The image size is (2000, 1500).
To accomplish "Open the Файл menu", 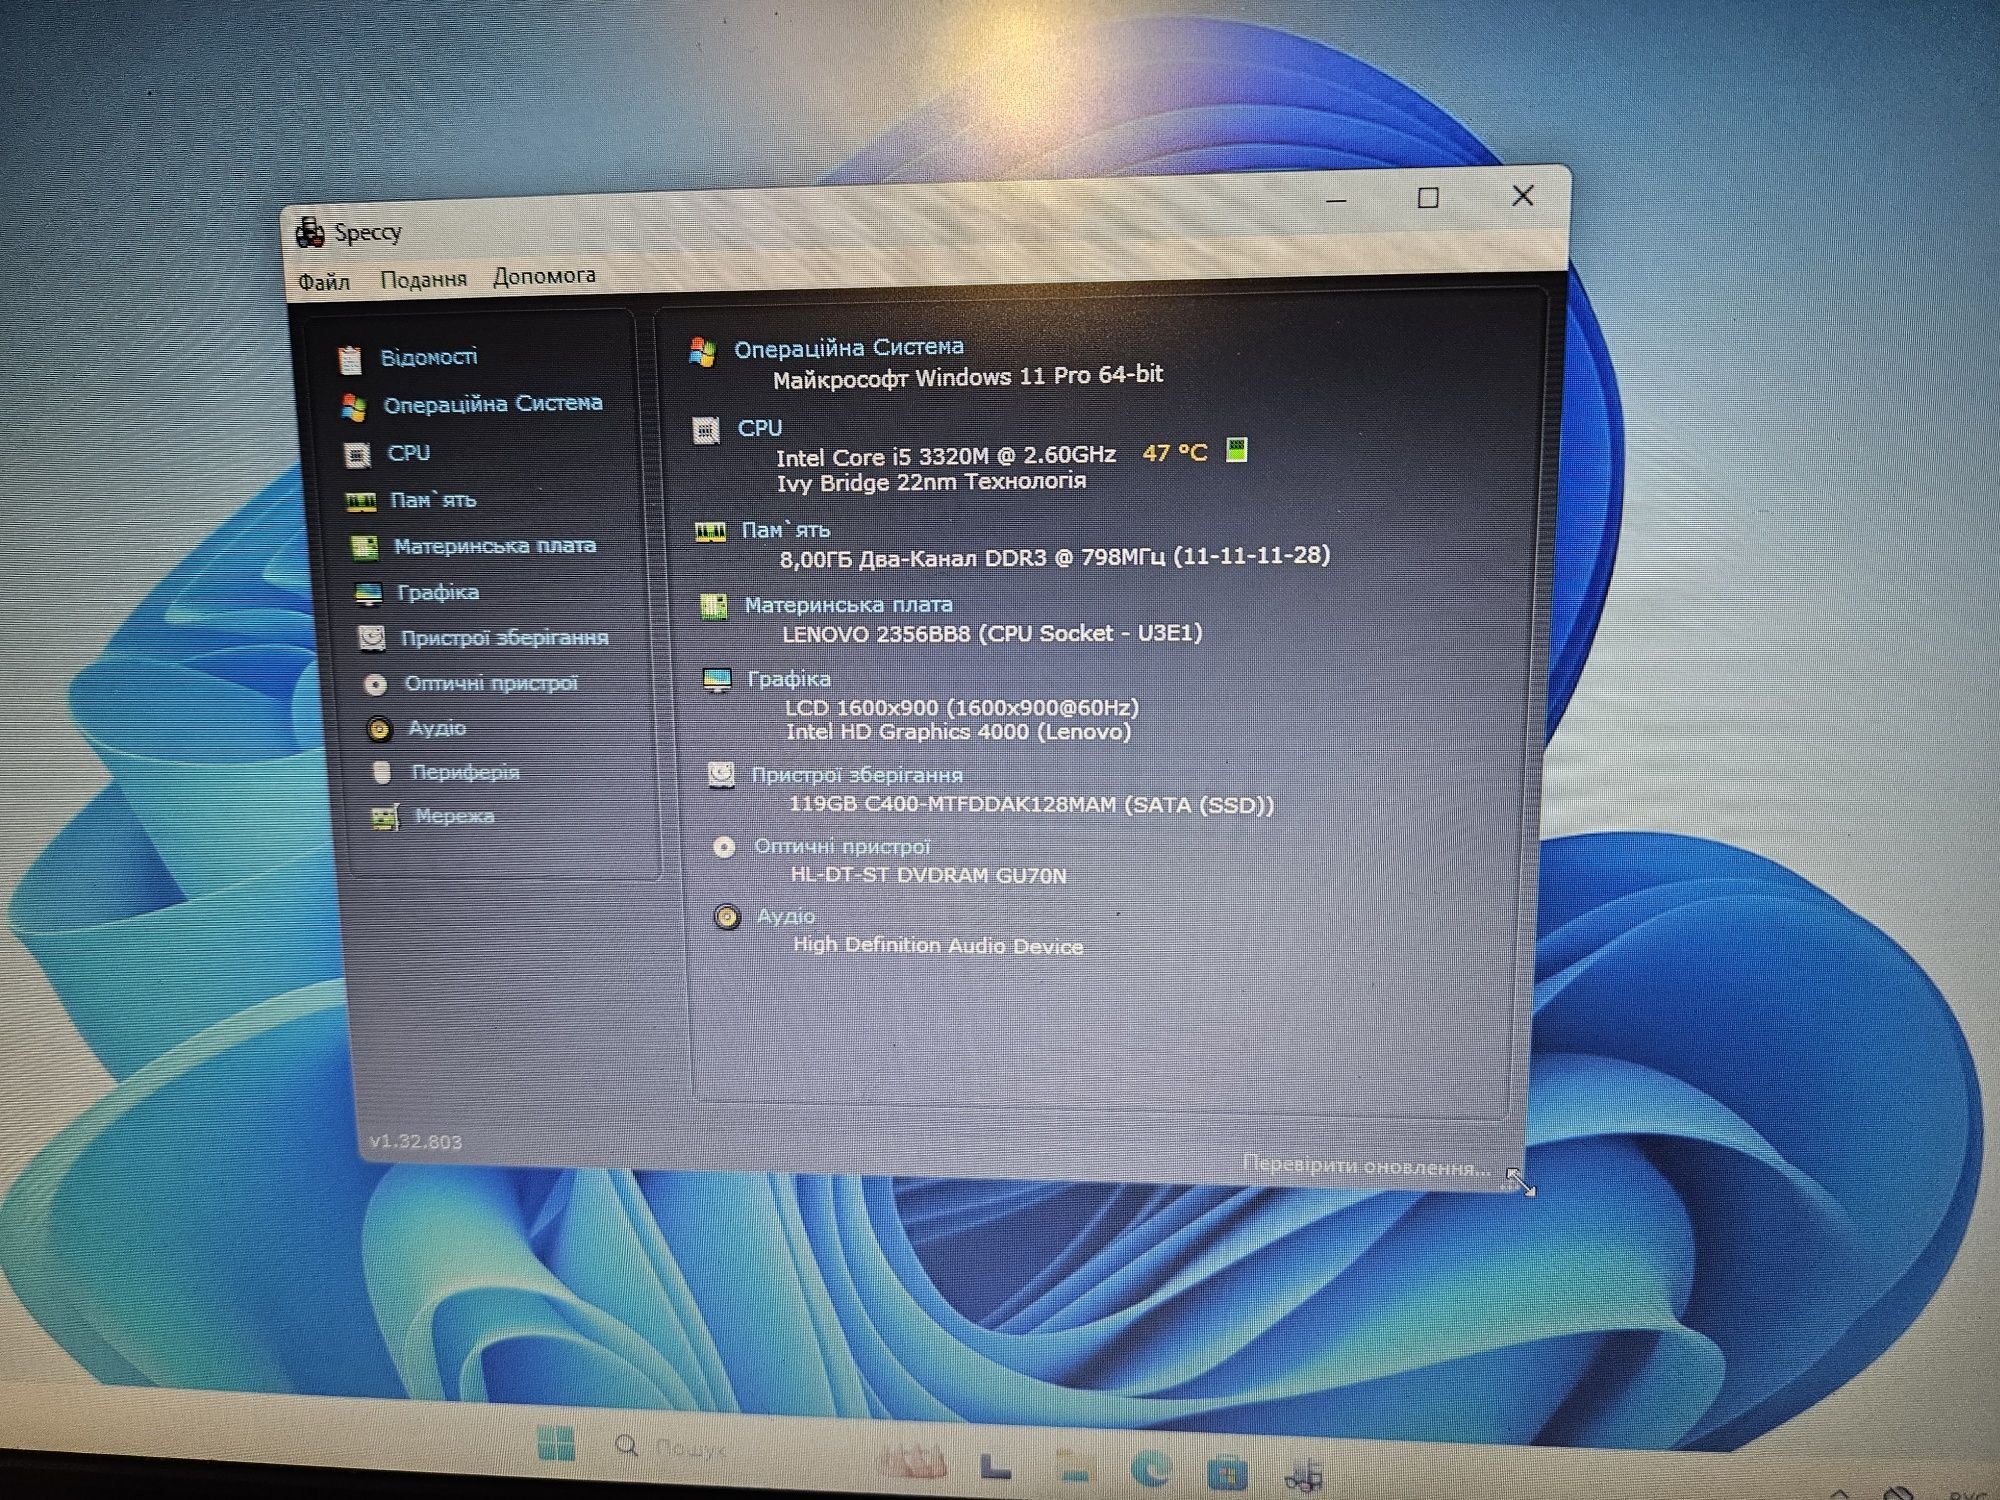I will click(x=324, y=283).
